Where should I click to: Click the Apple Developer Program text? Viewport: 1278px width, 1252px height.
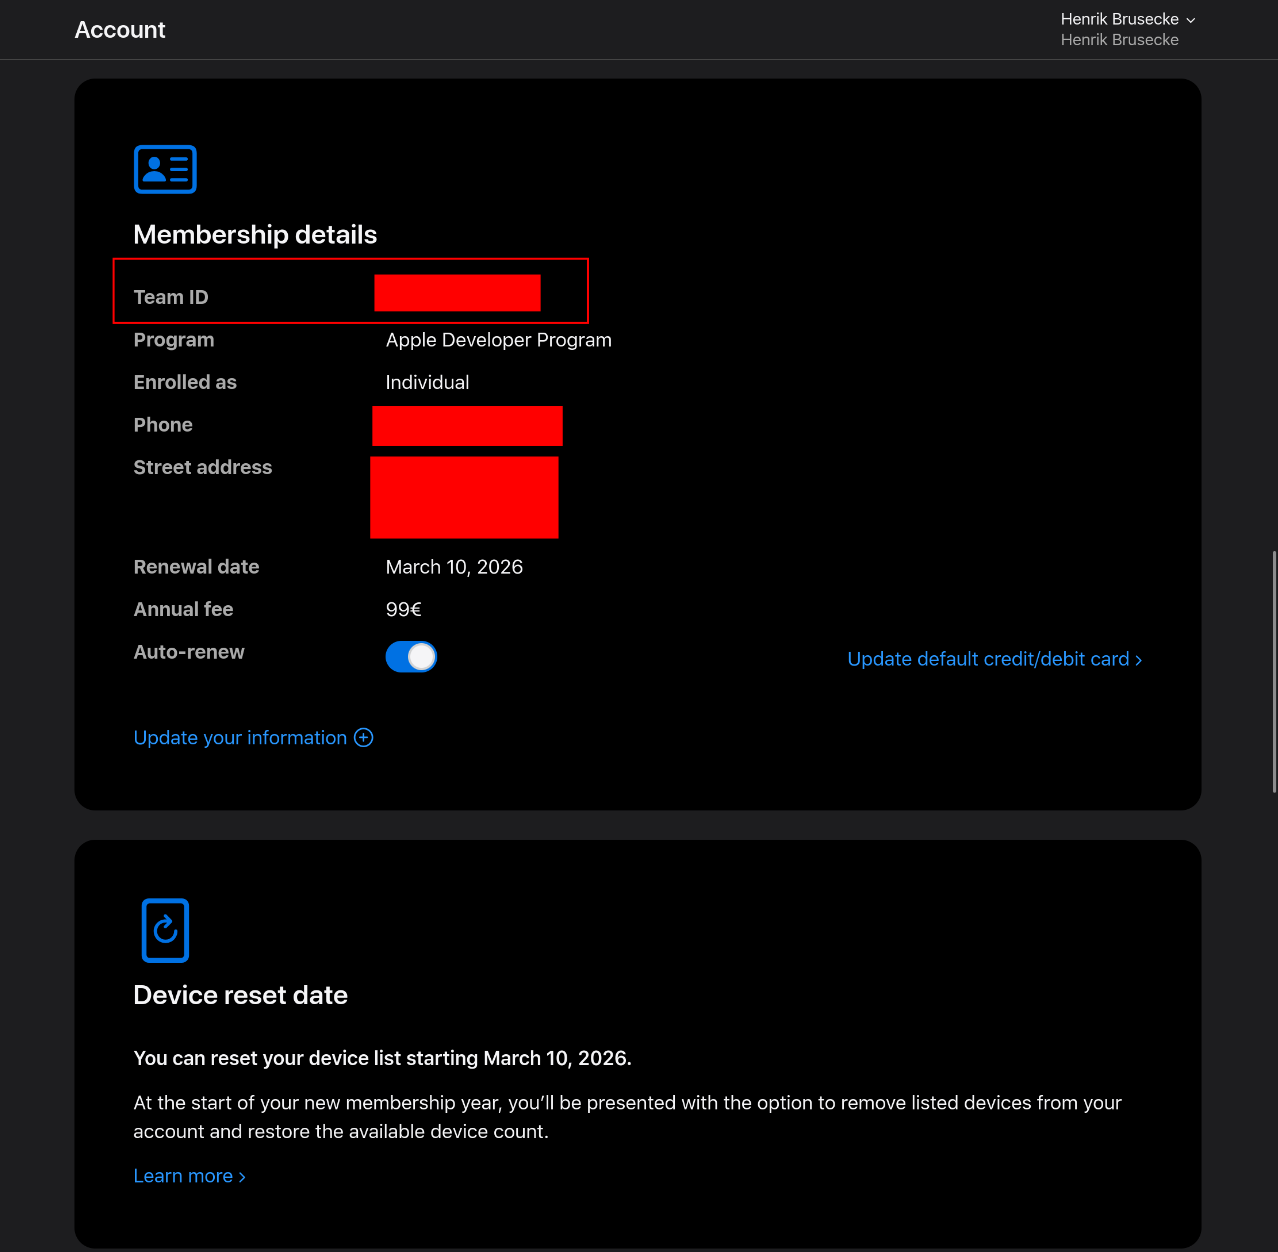tap(498, 340)
